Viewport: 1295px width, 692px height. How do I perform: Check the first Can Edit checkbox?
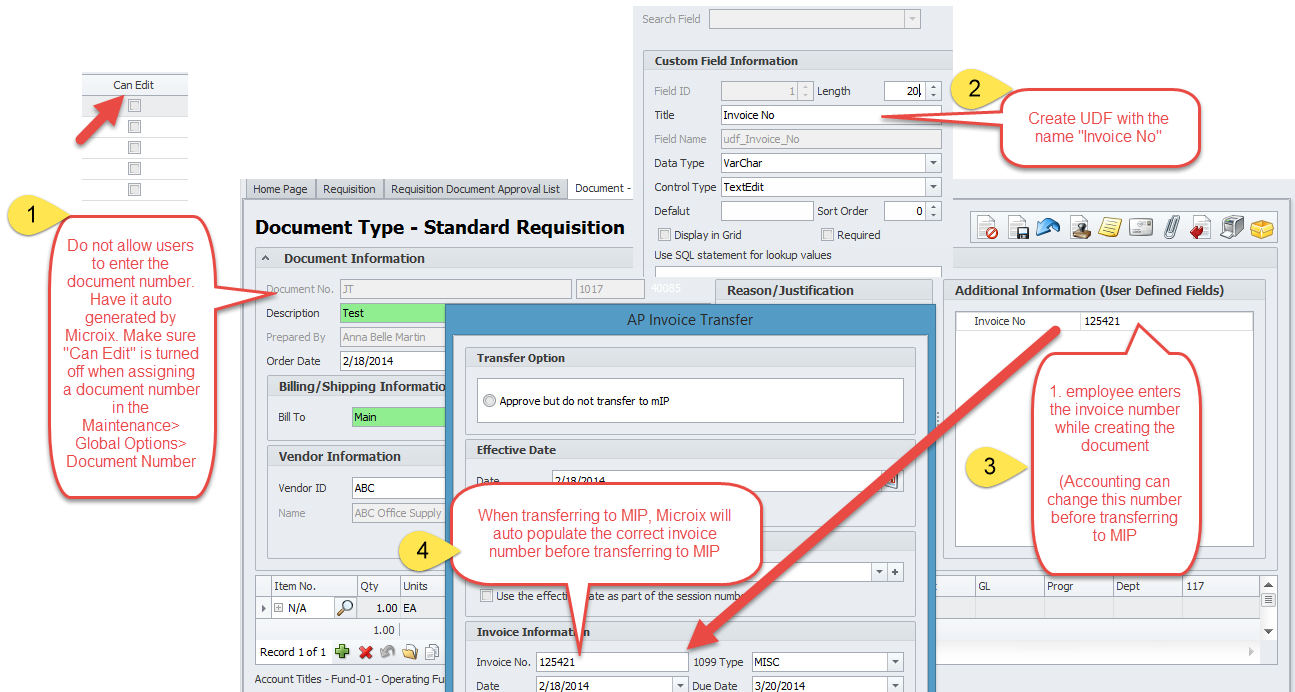point(134,105)
